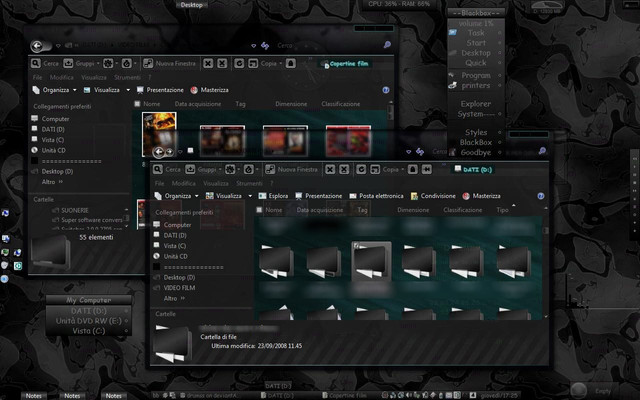Click the search magnifier in the Copertine film search box
This screenshot has height=400, width=640.
387,45
